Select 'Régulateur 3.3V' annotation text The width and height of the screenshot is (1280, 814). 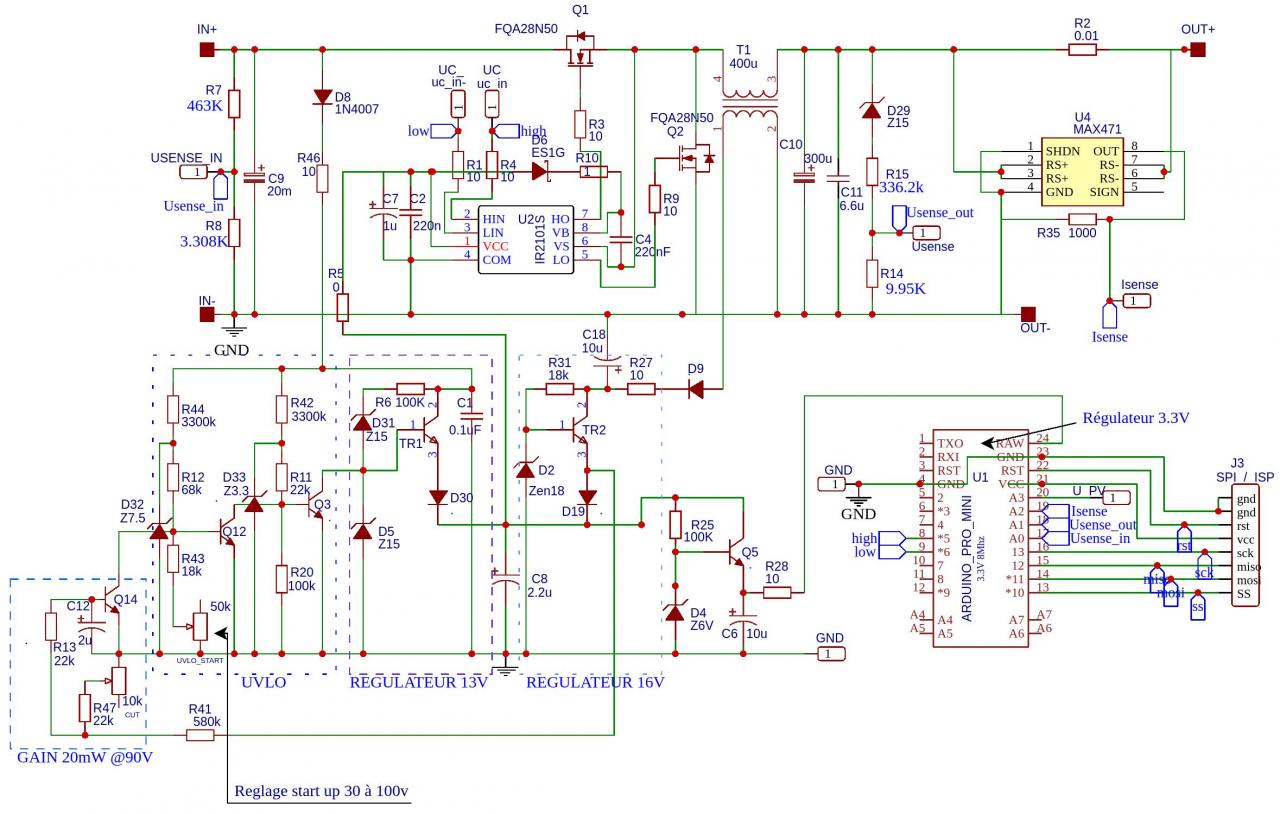tap(1137, 417)
